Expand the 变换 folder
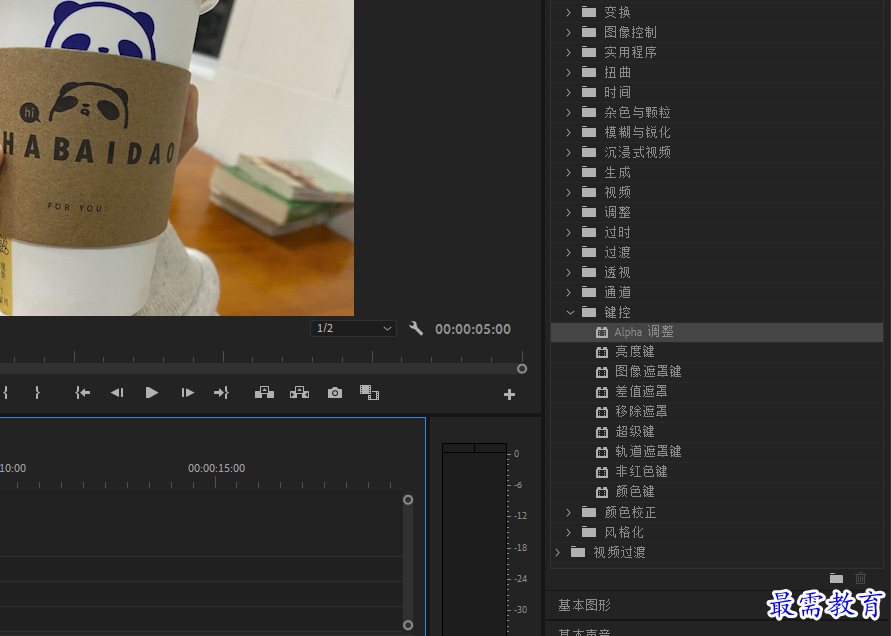891x636 pixels. pos(568,12)
